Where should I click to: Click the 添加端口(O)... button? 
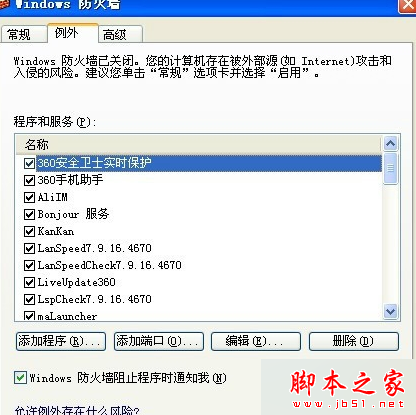[159, 341]
